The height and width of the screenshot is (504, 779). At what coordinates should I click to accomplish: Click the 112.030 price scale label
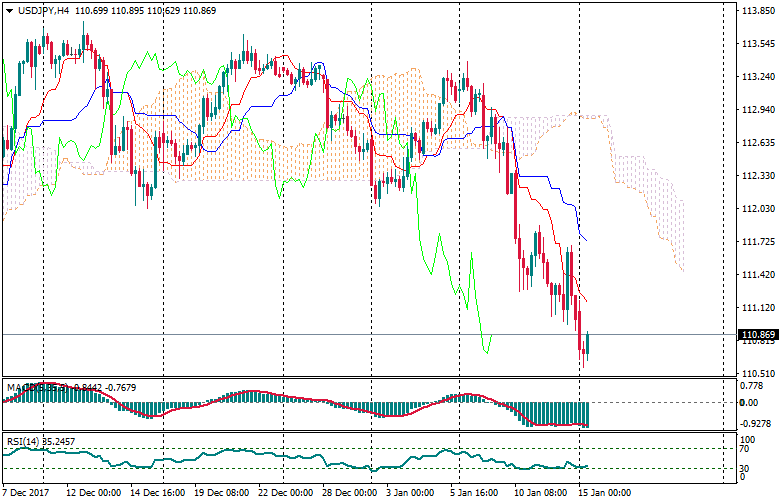click(x=757, y=209)
